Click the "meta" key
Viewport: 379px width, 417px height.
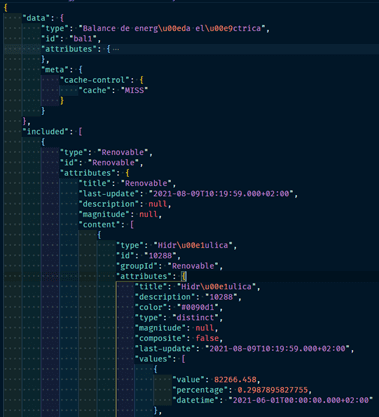tap(55, 70)
